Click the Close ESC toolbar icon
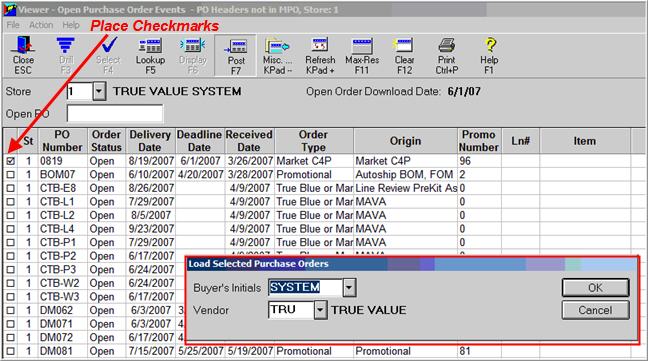Viewport: 648px width, 361px height. point(23,56)
